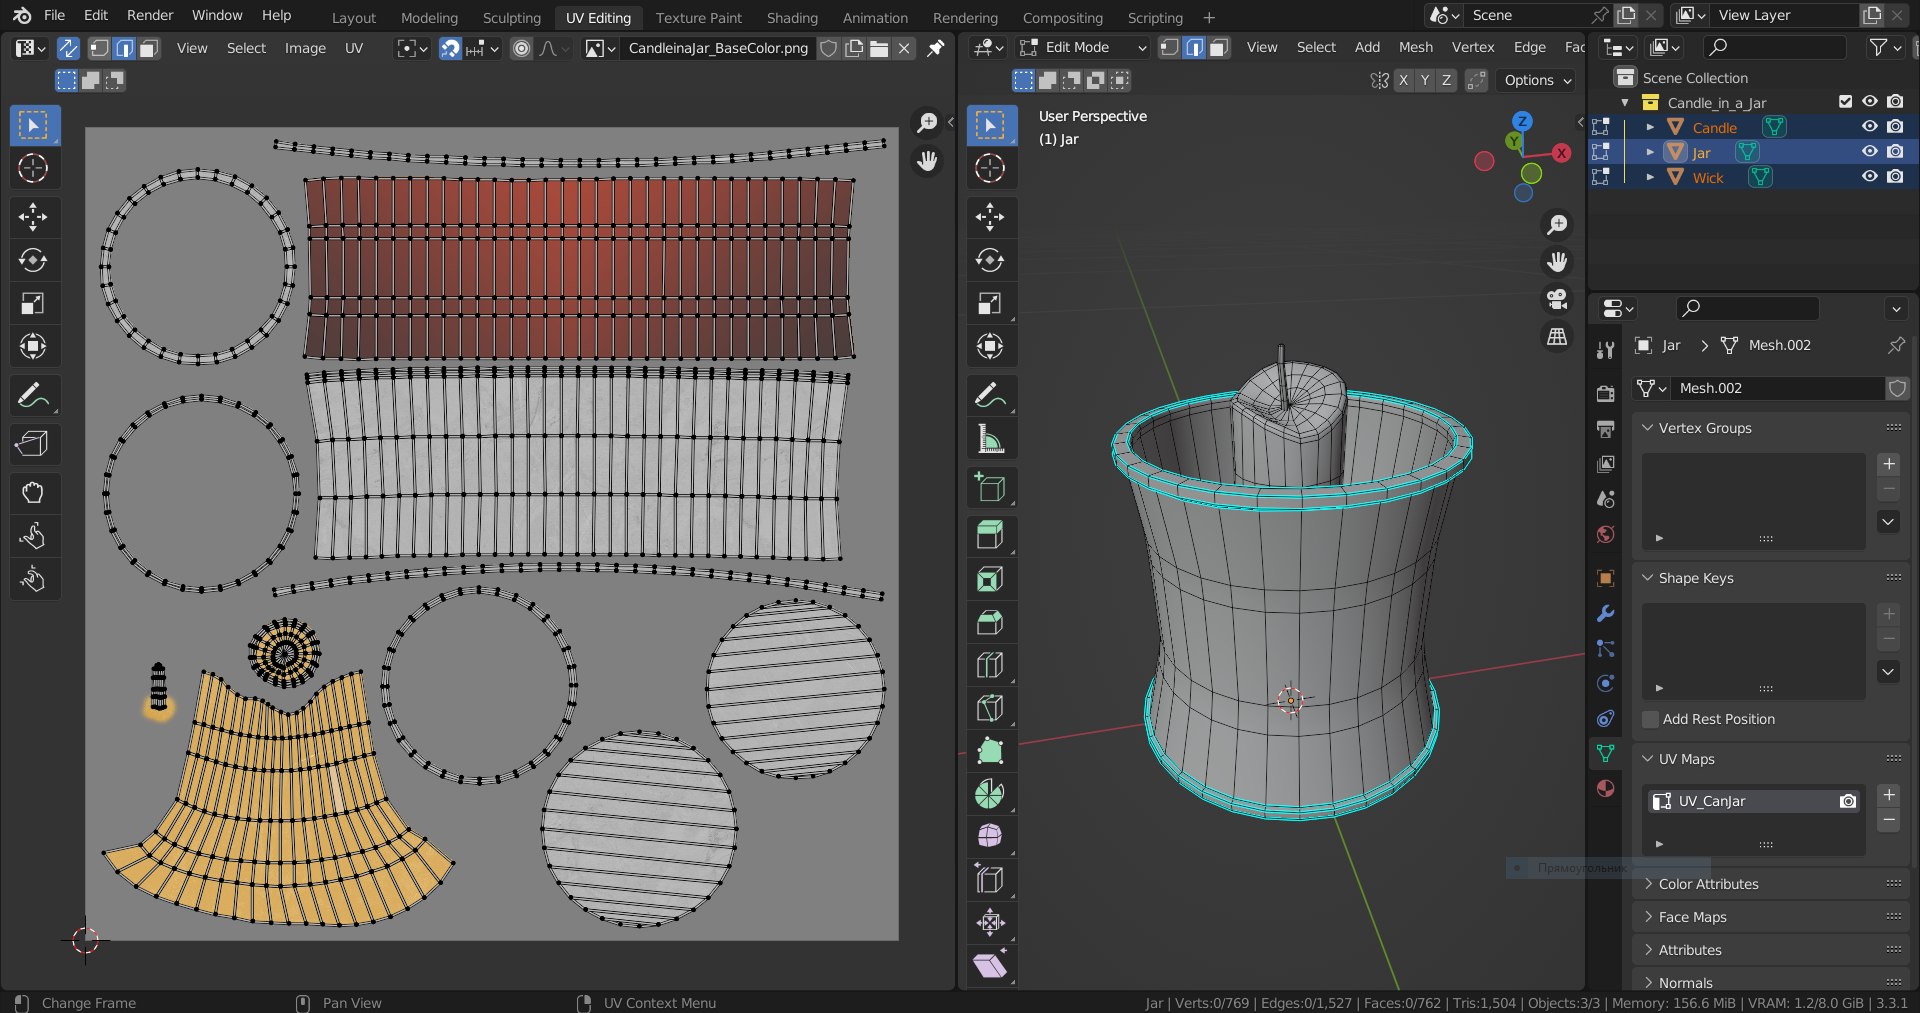This screenshot has width=1920, height=1013.
Task: Select the Smooth vertices tool
Action: (990, 836)
